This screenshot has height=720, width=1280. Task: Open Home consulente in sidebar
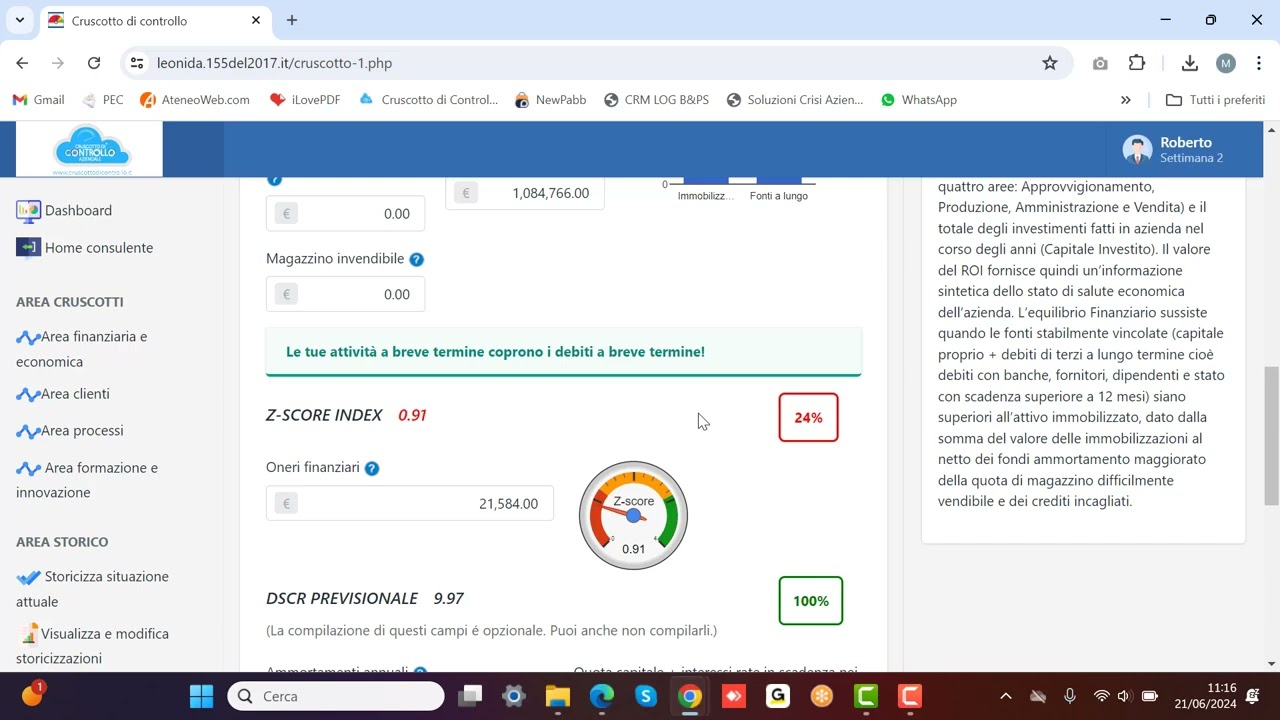pyautogui.click(x=98, y=248)
